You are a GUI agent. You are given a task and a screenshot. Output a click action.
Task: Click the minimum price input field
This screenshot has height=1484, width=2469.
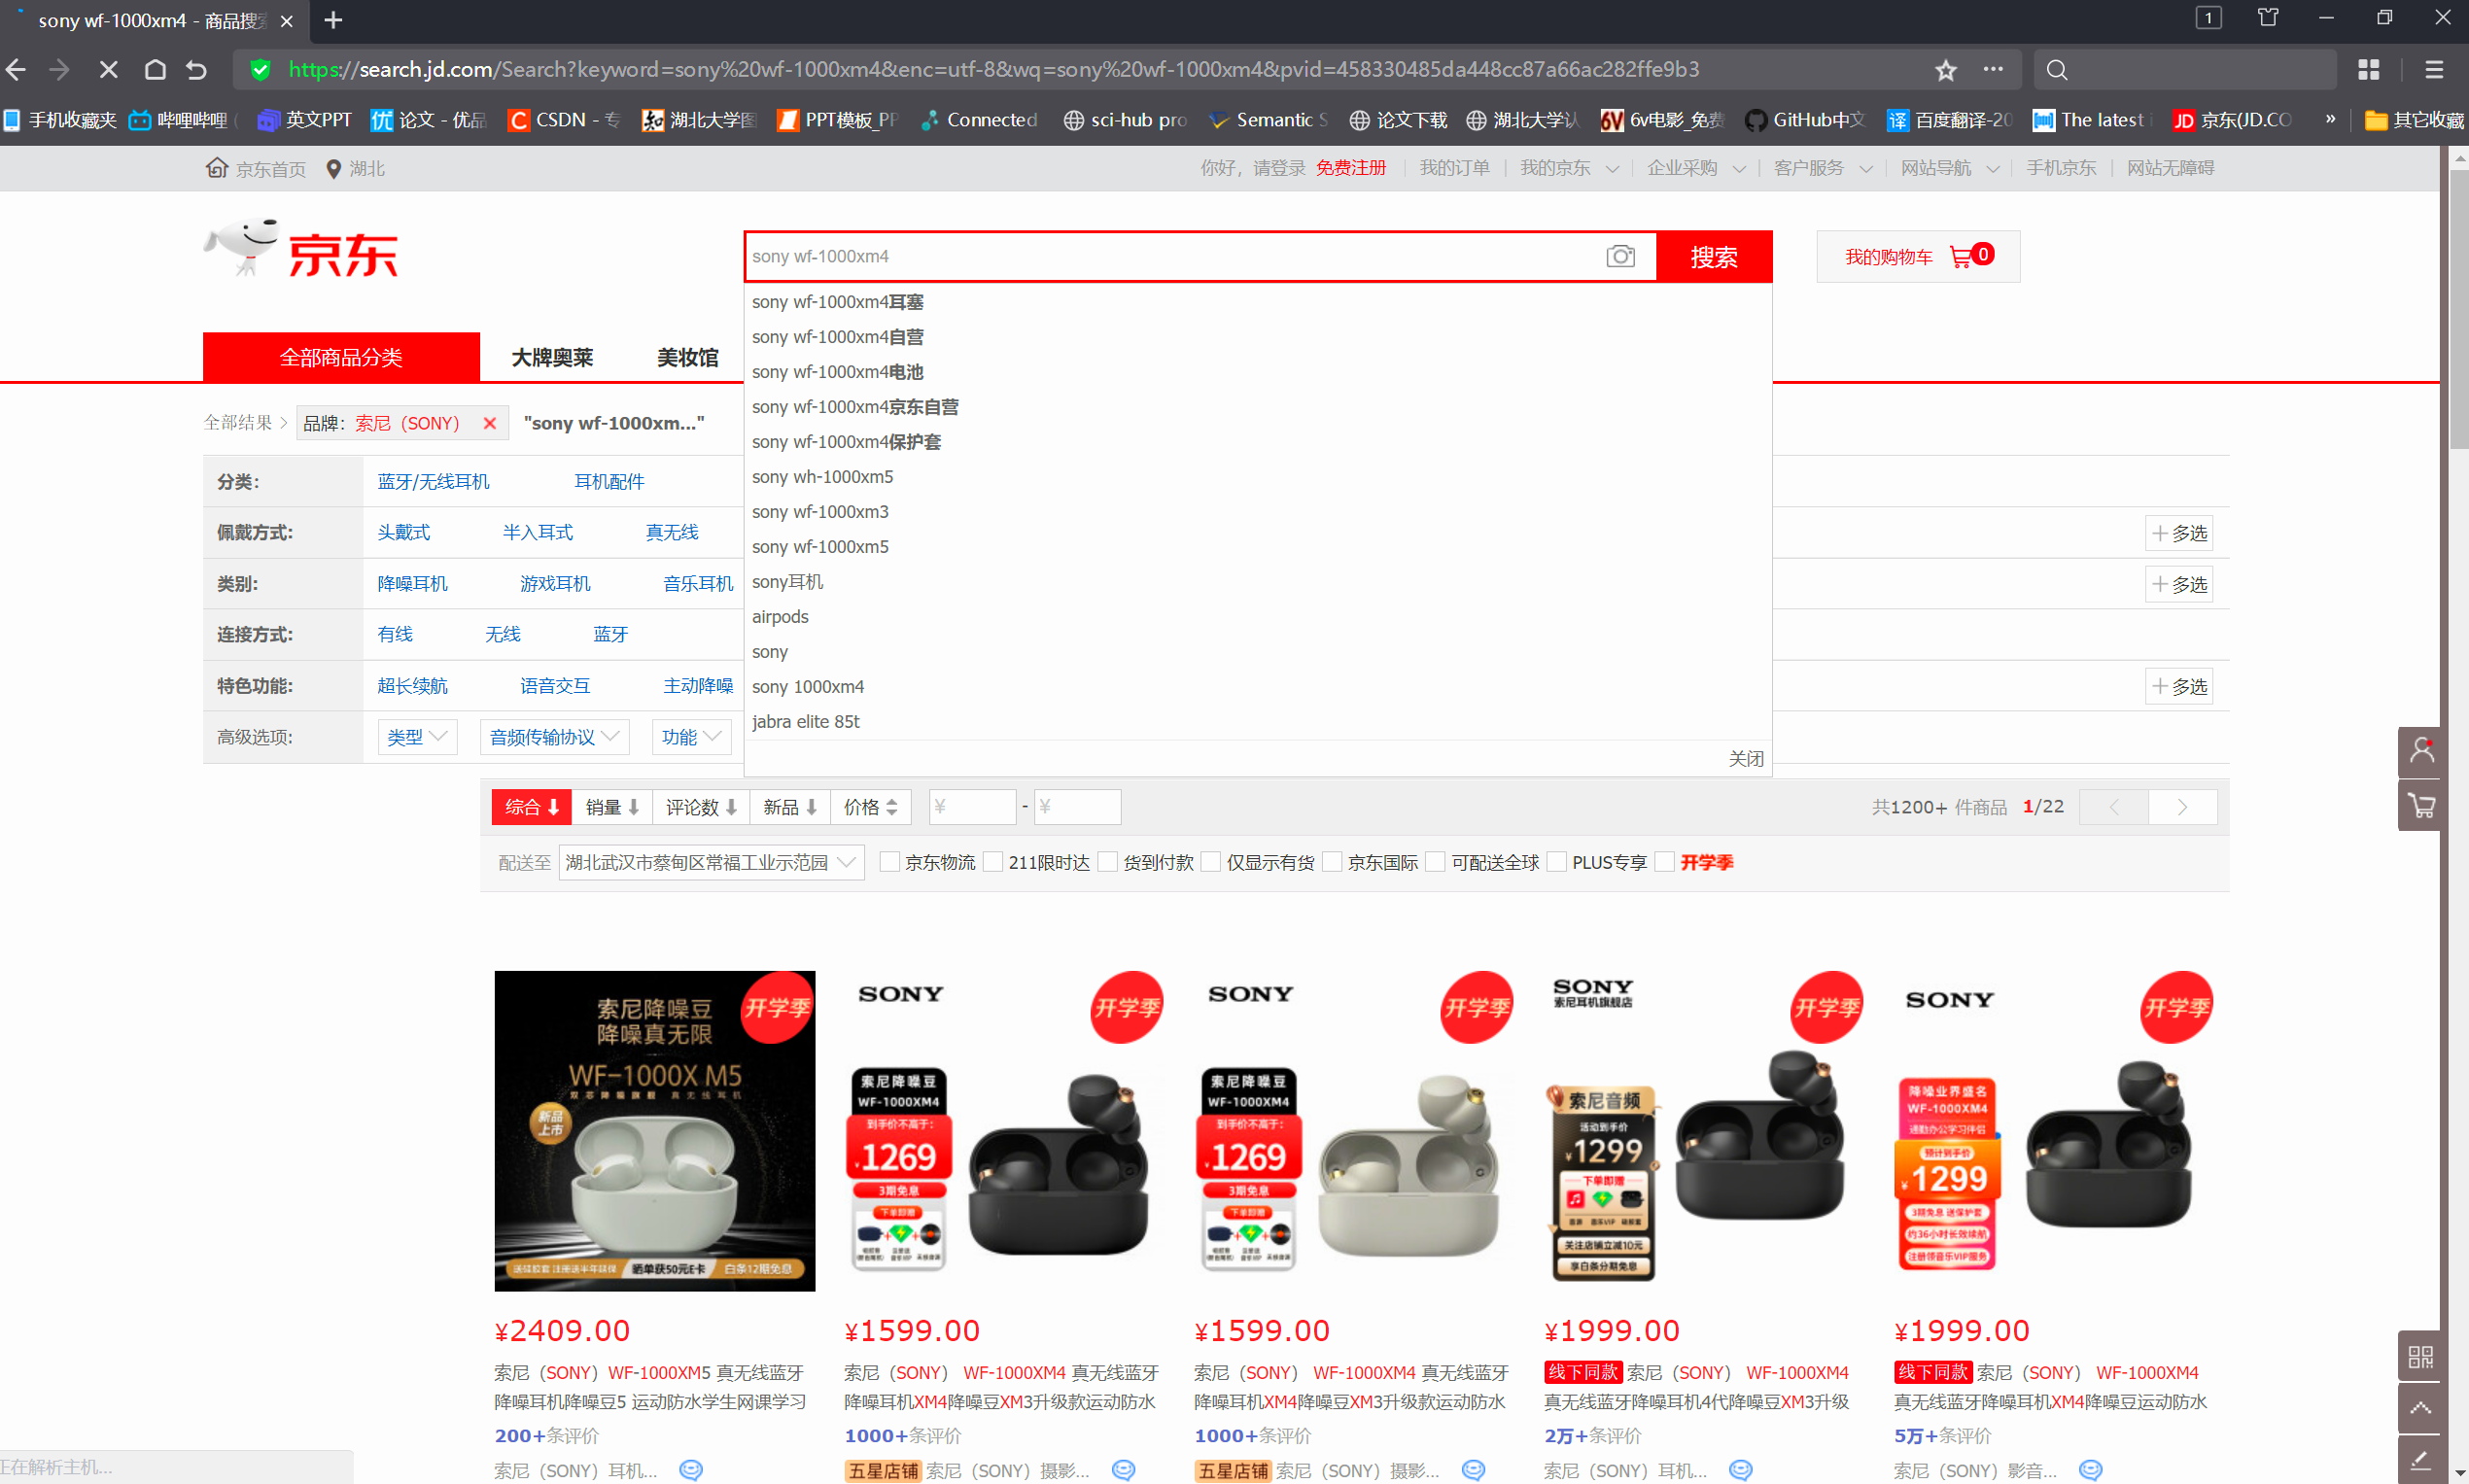pyautogui.click(x=972, y=807)
